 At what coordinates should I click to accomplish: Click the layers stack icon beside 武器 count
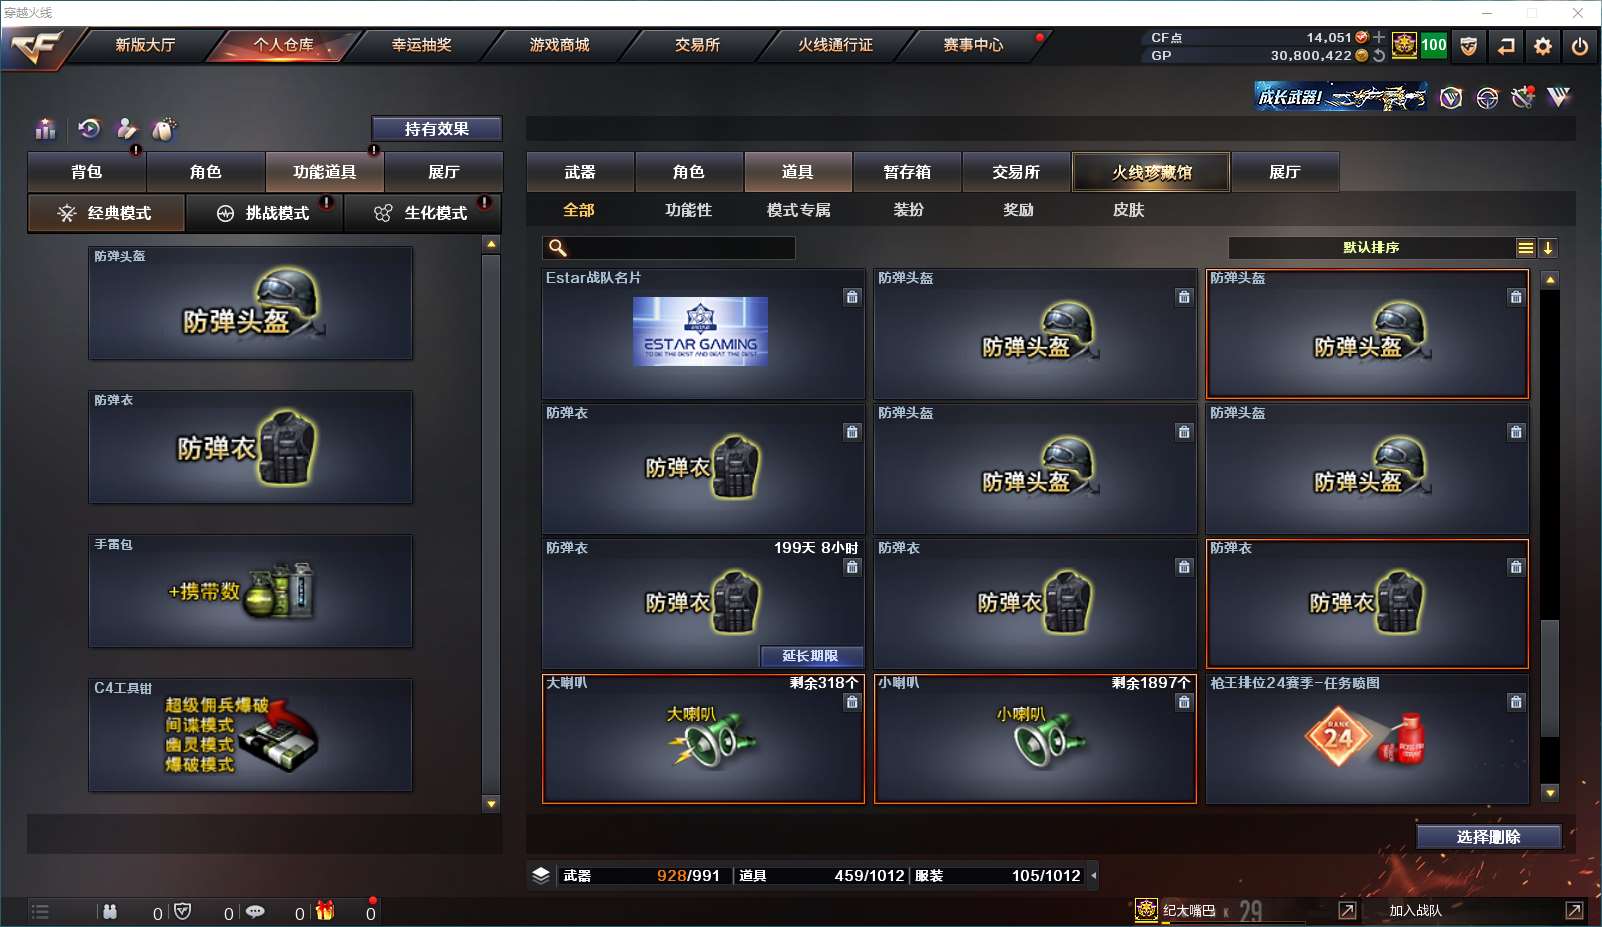coord(541,875)
